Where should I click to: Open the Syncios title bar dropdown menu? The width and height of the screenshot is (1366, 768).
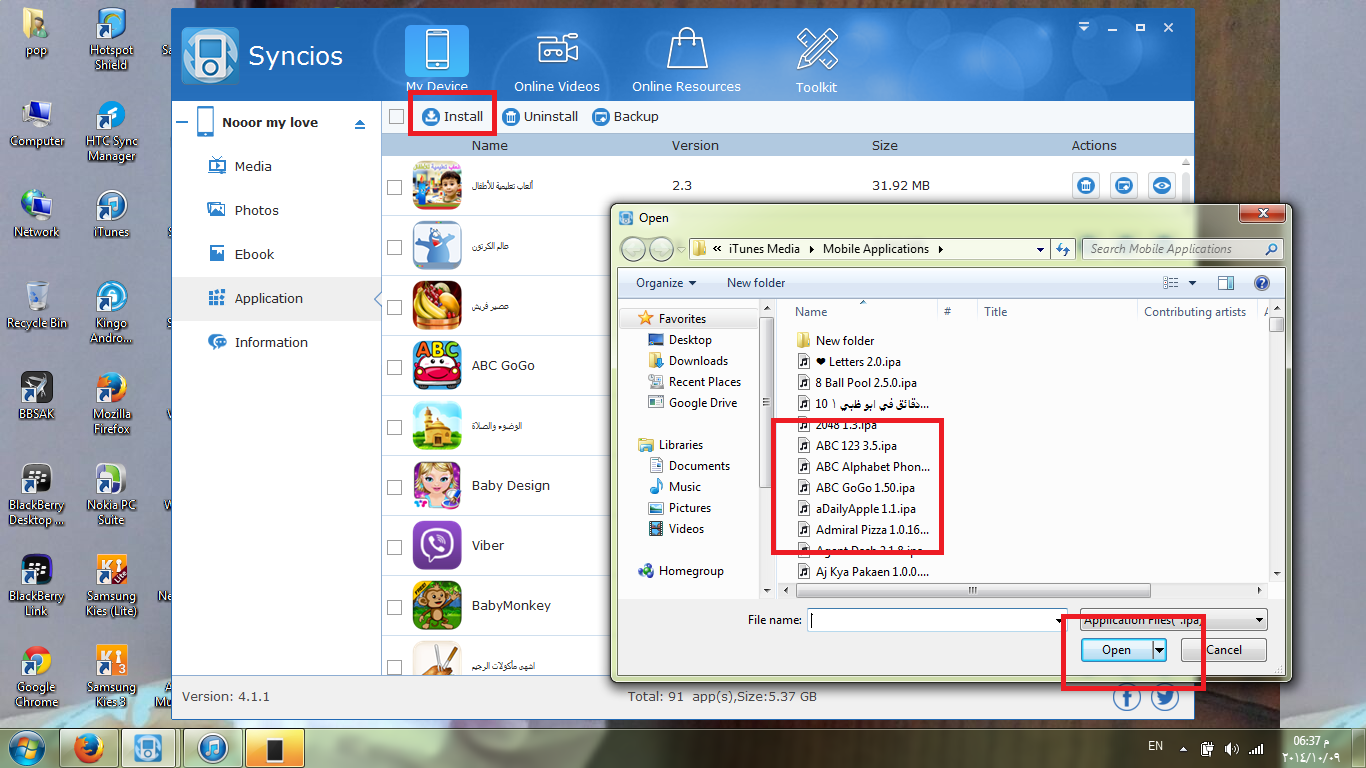[x=1086, y=29]
